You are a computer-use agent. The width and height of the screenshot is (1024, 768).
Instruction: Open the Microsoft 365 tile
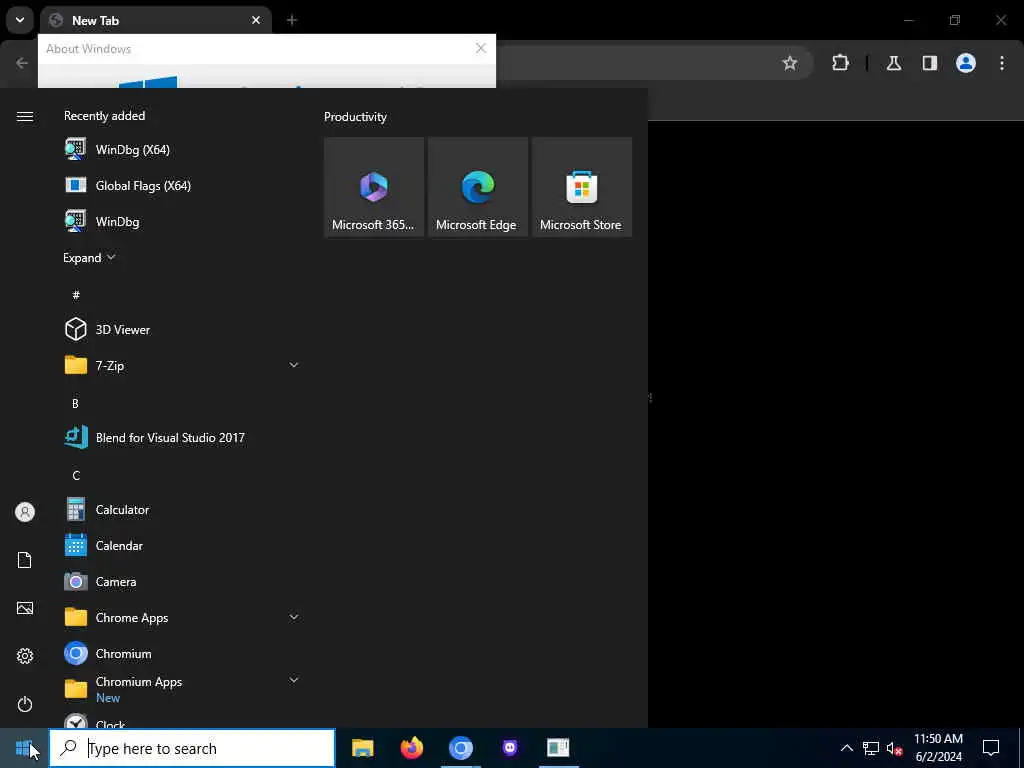pyautogui.click(x=374, y=187)
